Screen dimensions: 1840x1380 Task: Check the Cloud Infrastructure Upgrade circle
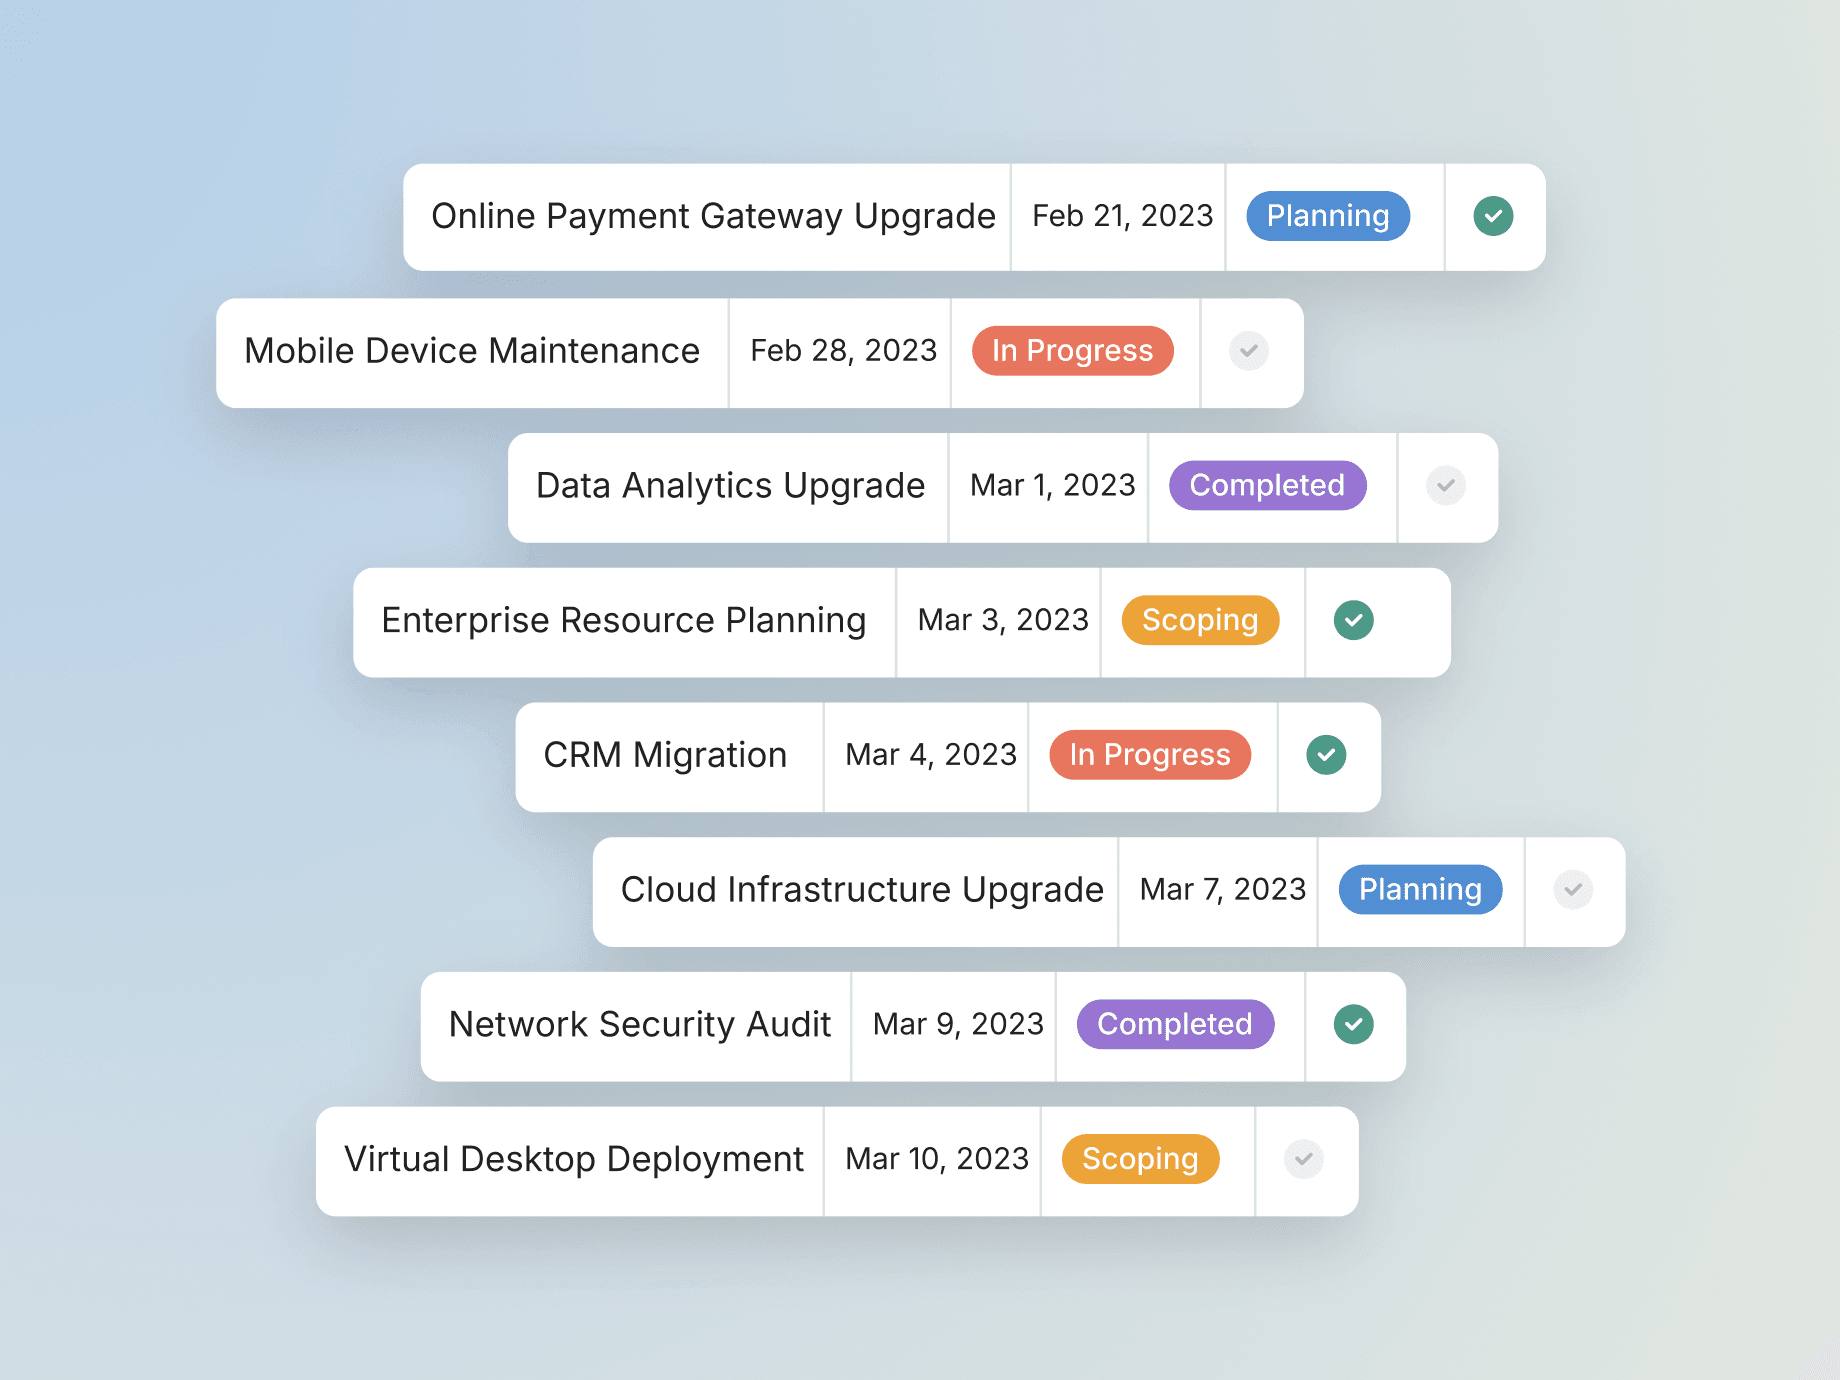1573,890
